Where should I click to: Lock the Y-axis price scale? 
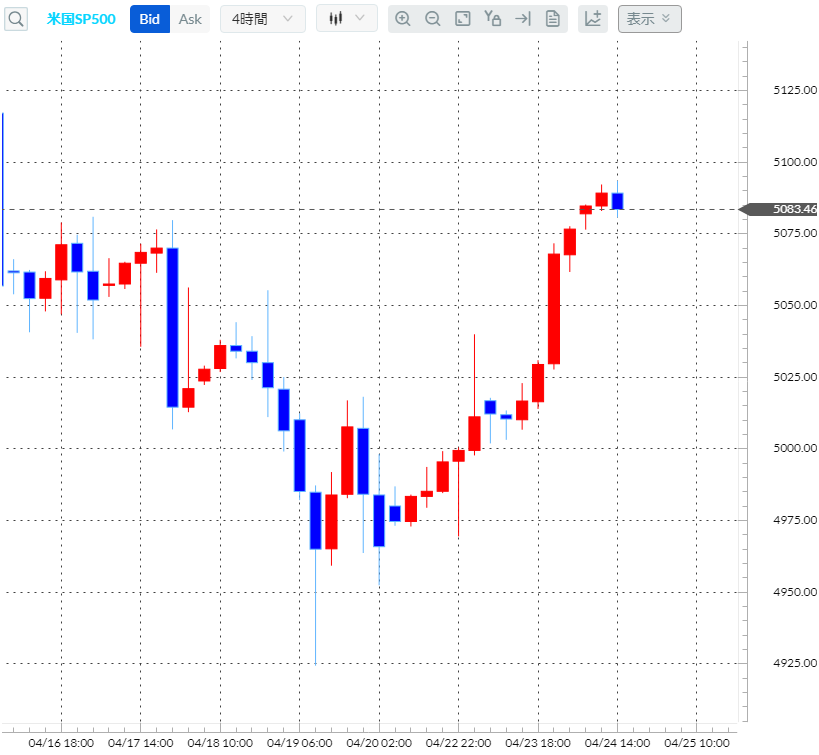[x=492, y=18]
